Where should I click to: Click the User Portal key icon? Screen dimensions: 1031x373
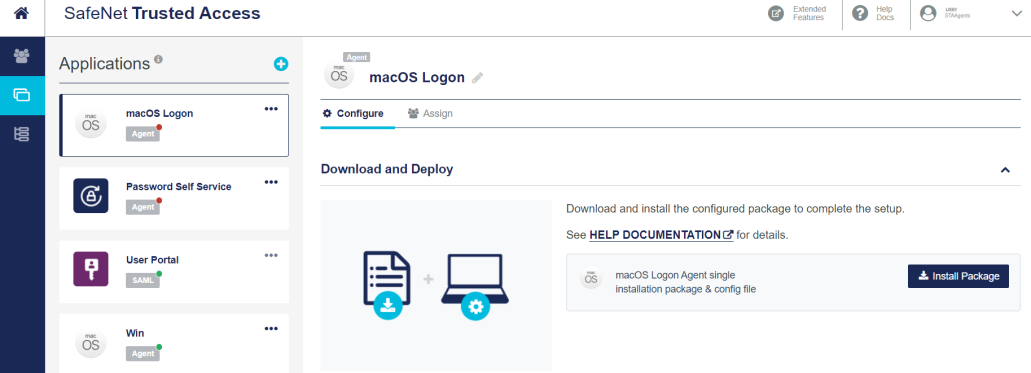coord(91,268)
